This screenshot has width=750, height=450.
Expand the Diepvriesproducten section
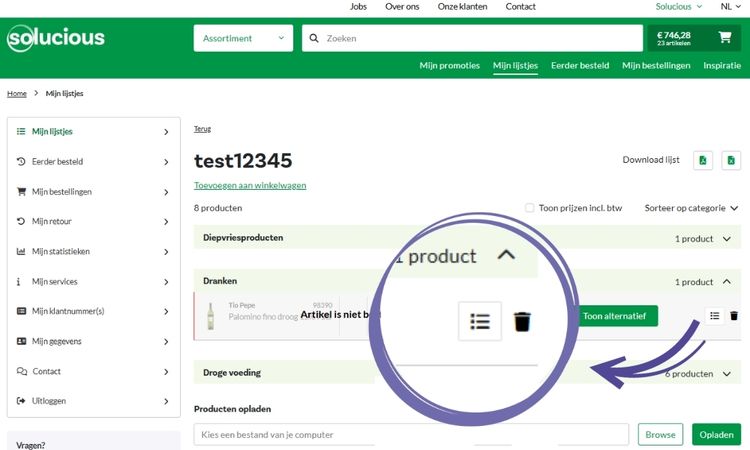point(726,239)
